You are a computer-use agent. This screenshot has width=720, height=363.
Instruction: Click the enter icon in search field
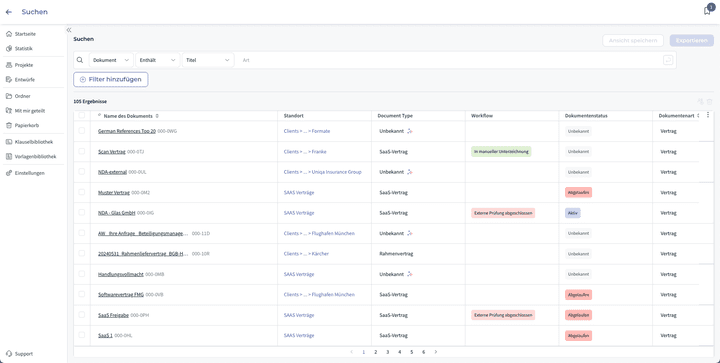click(x=668, y=60)
